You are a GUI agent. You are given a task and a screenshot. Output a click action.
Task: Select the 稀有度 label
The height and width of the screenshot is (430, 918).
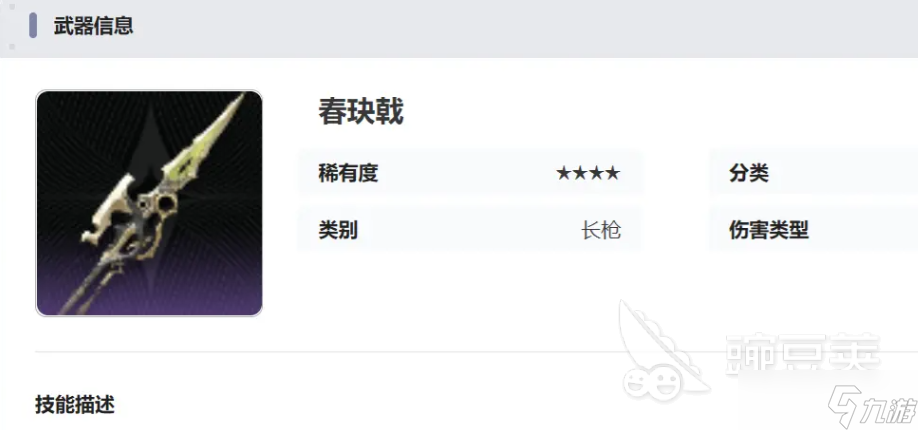coord(348,173)
